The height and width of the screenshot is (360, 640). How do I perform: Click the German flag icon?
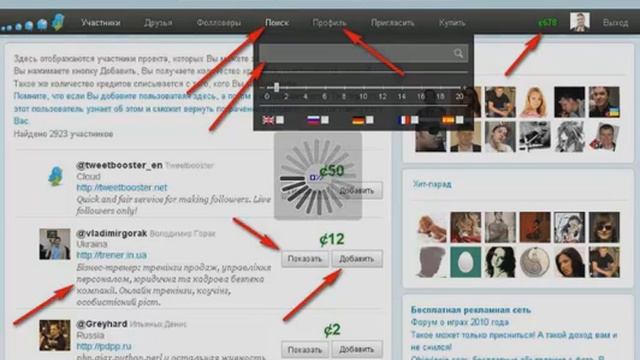click(358, 120)
